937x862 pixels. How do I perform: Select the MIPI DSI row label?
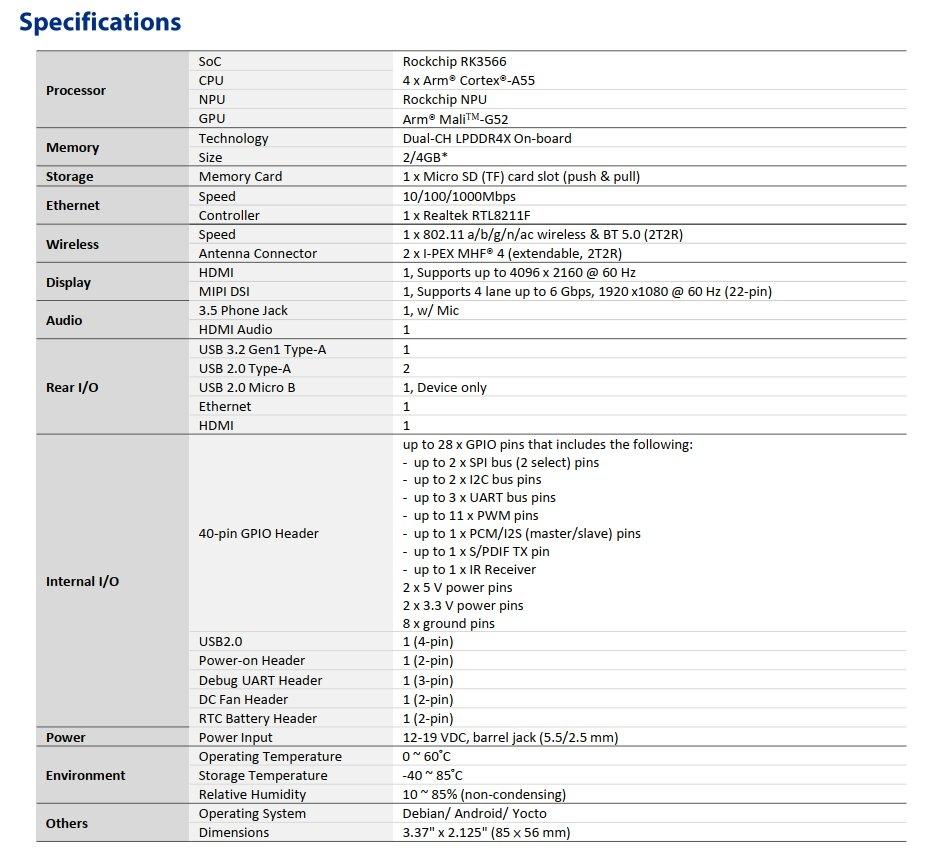point(226,292)
